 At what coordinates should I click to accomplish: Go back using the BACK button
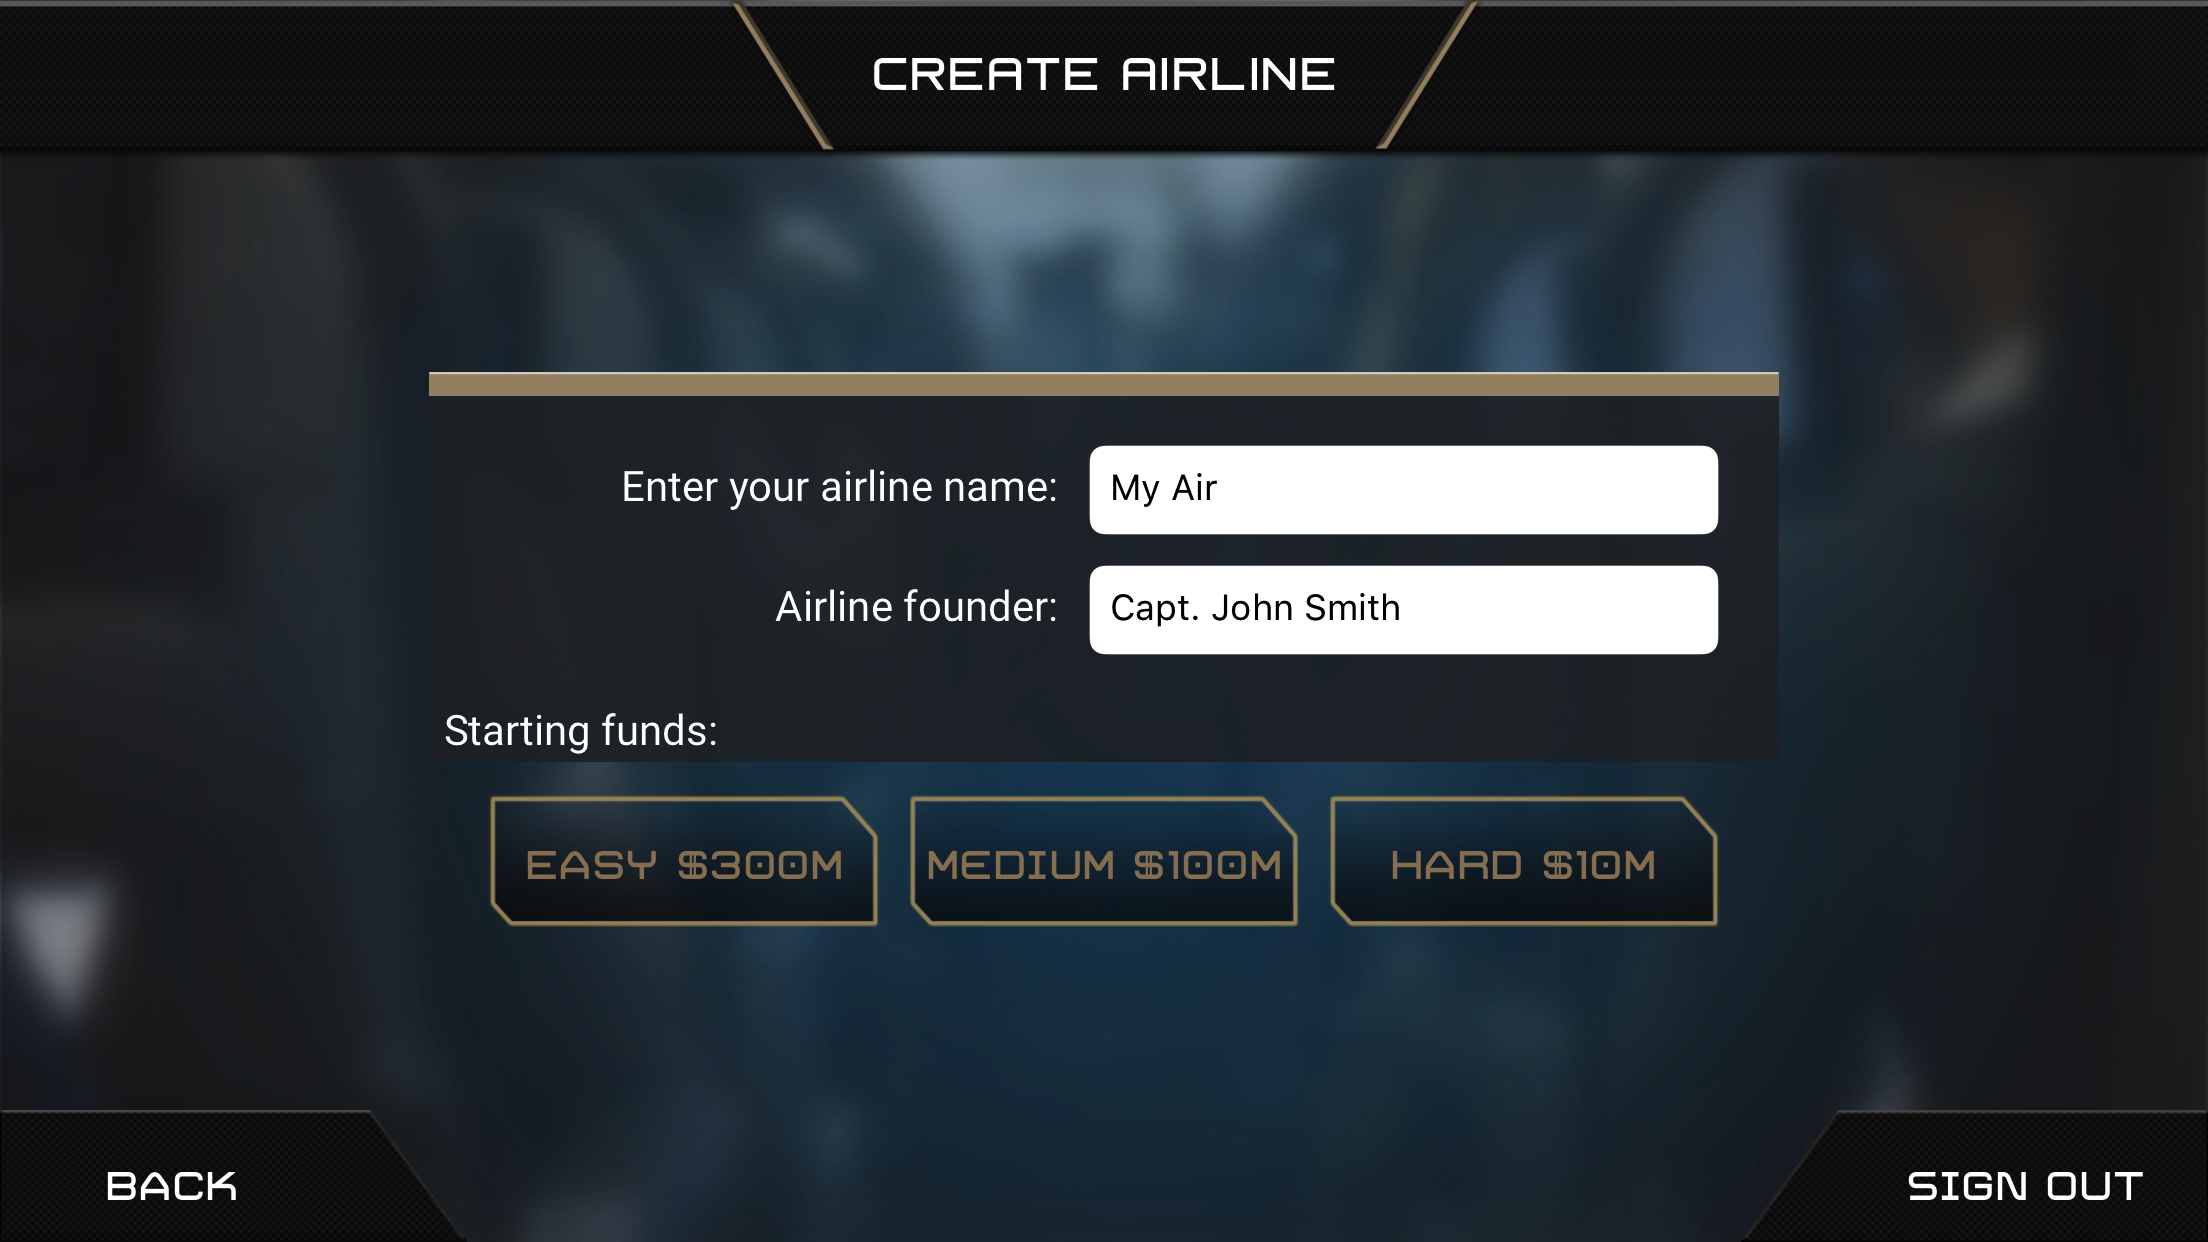click(x=171, y=1186)
